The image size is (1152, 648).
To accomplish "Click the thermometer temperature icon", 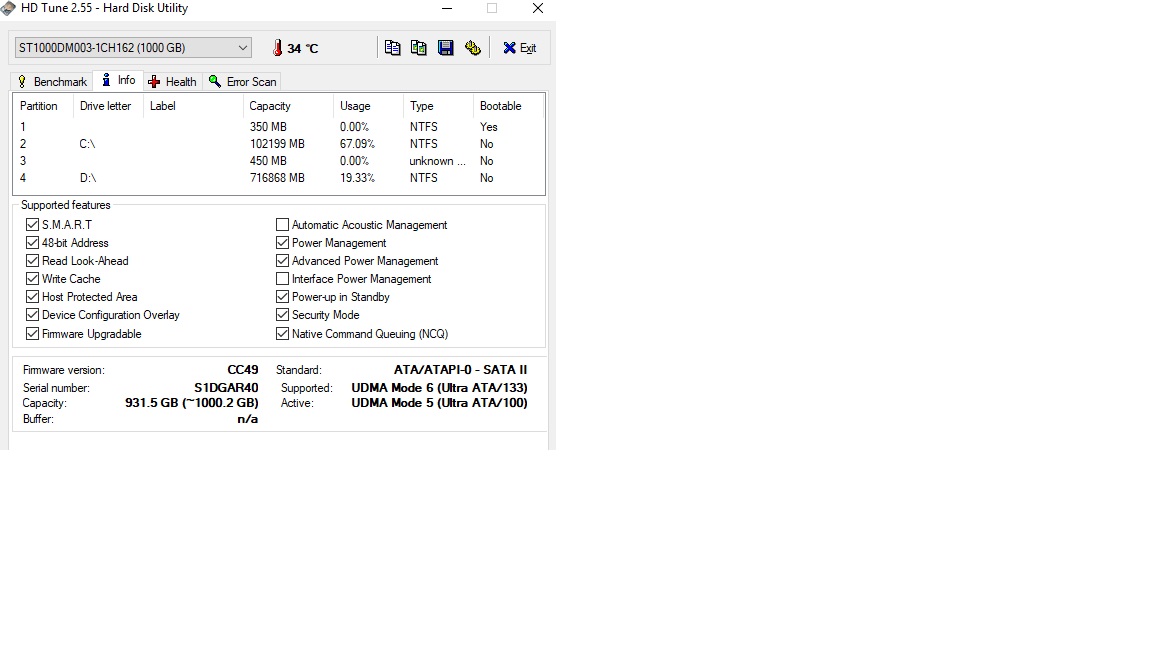I will click(278, 48).
